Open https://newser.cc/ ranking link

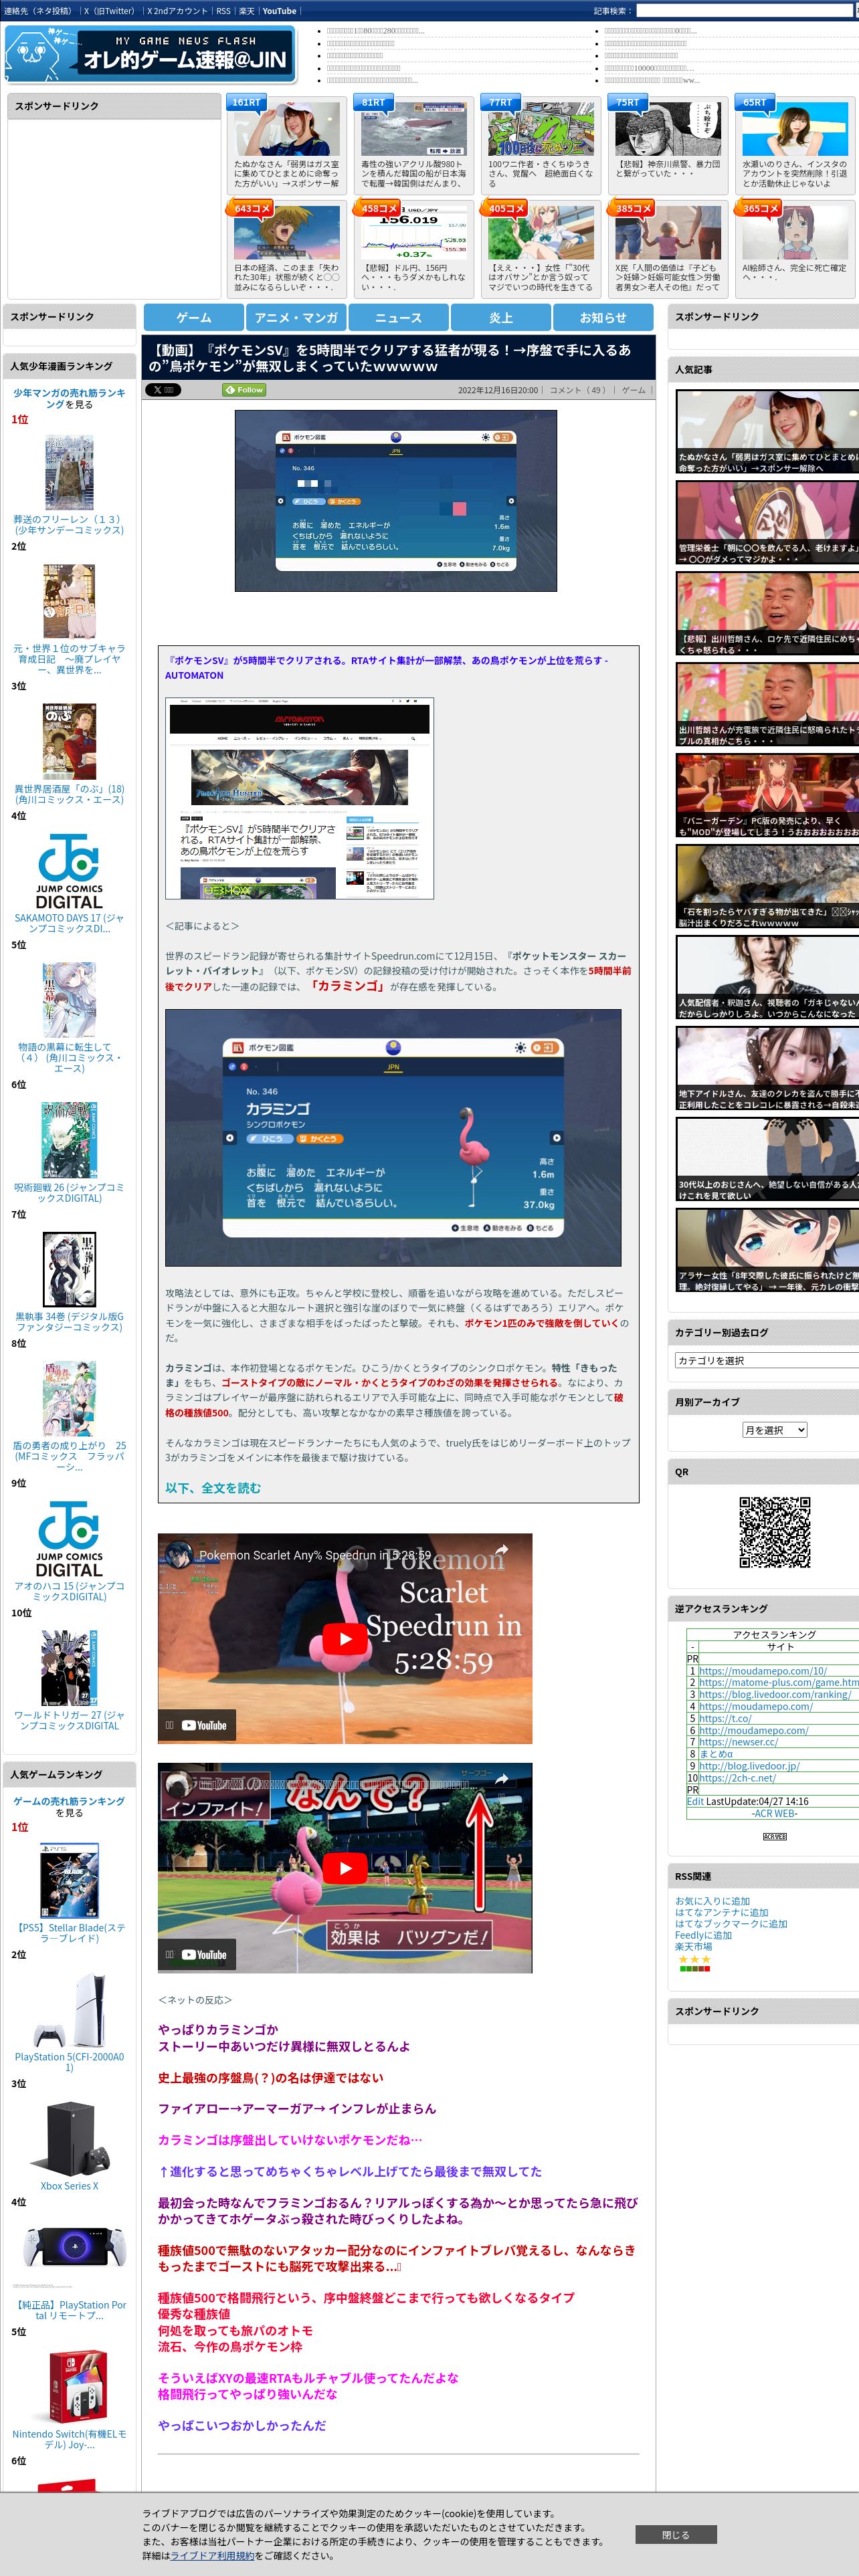point(738,1742)
